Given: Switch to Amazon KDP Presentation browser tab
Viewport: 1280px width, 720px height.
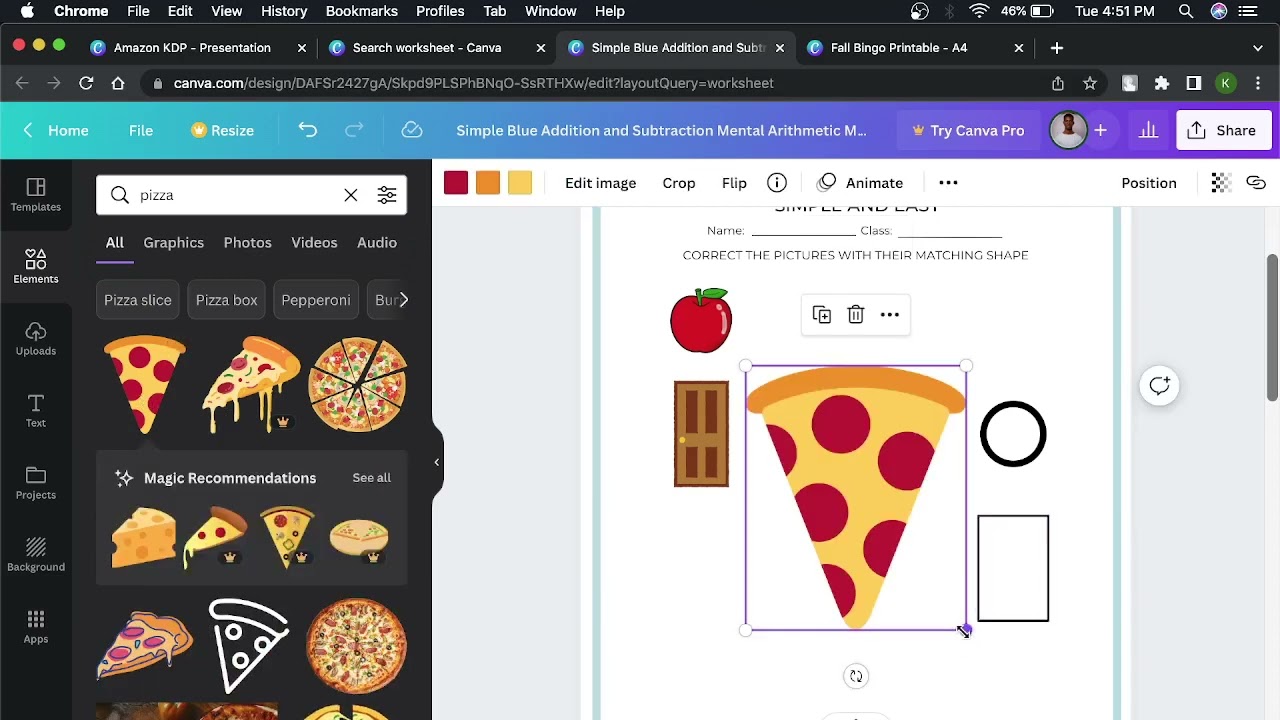Looking at the screenshot, I should click(192, 47).
